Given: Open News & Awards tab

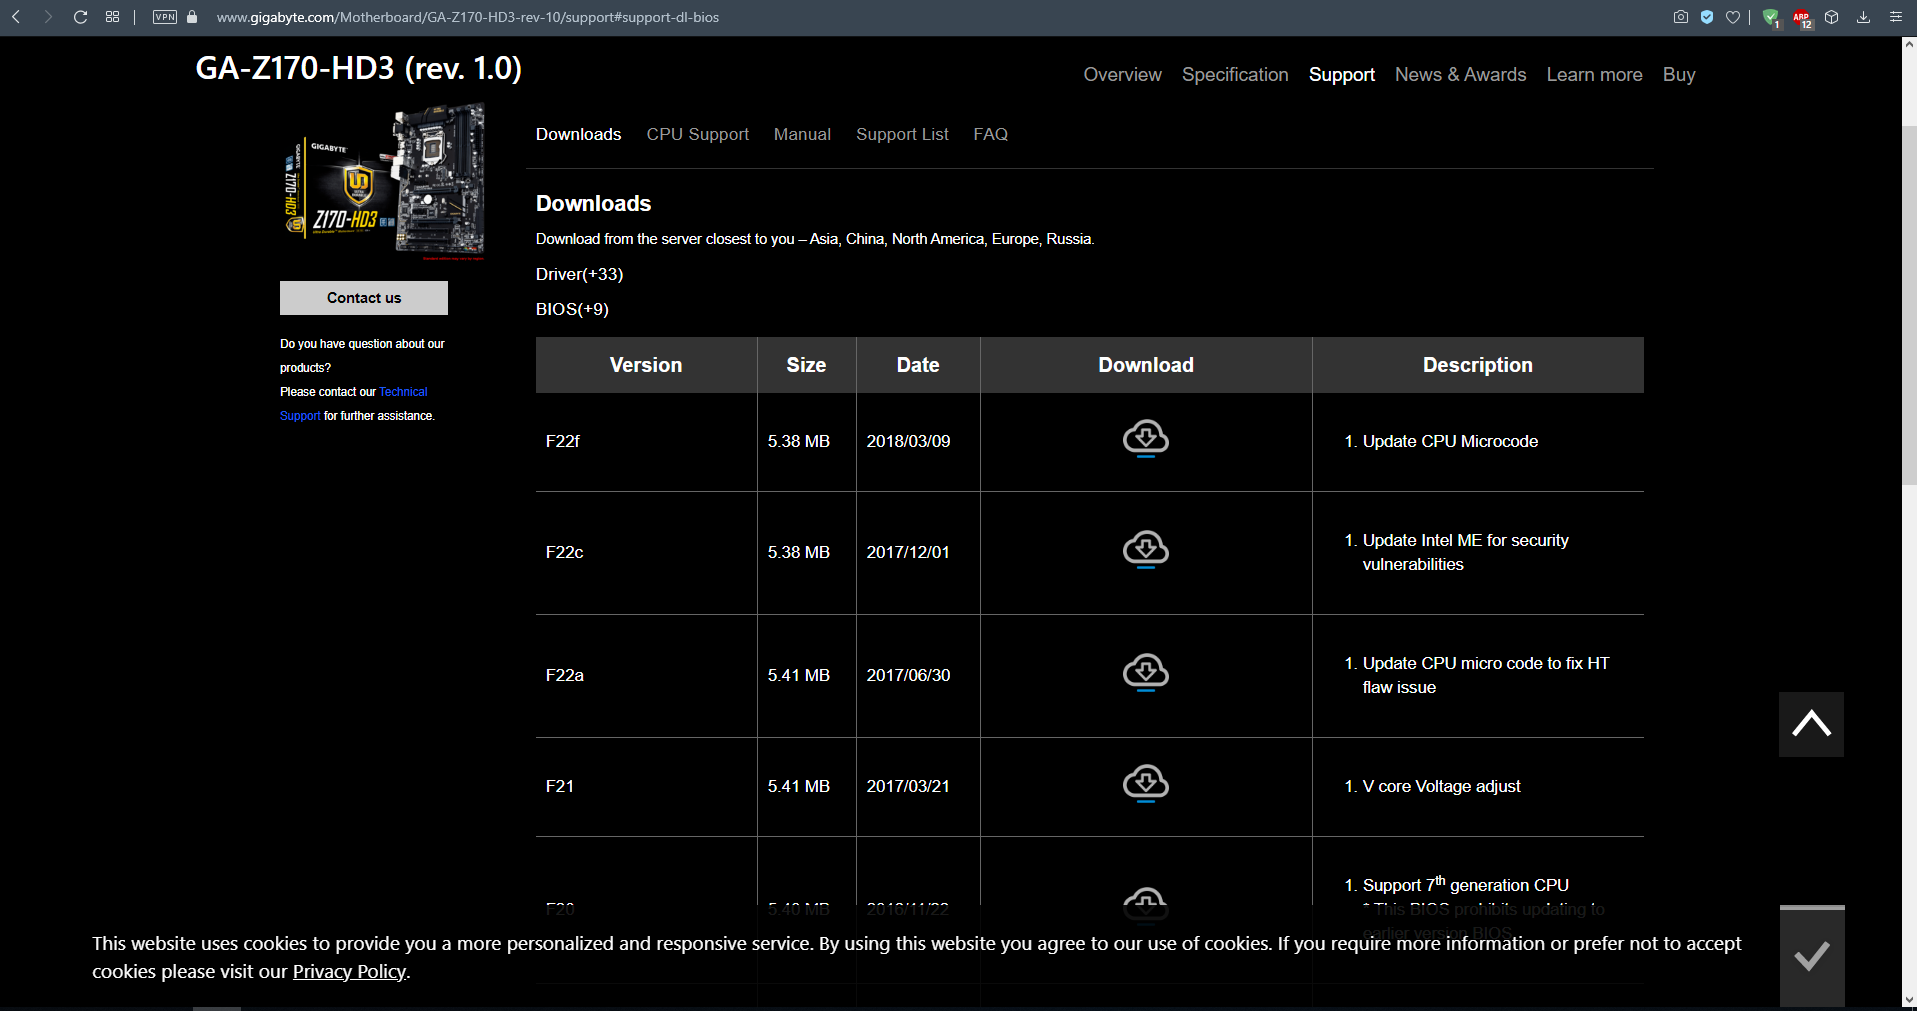Looking at the screenshot, I should pos(1460,75).
